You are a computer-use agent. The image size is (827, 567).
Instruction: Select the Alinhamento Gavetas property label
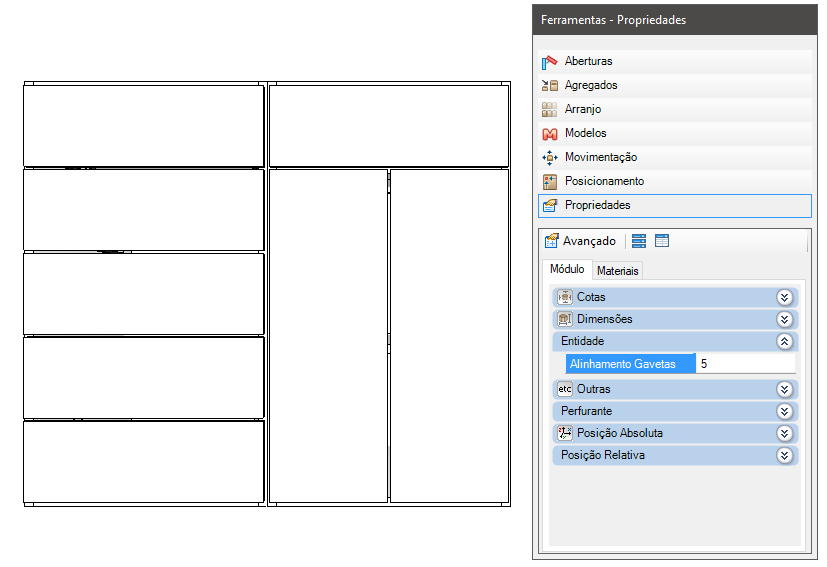(631, 364)
